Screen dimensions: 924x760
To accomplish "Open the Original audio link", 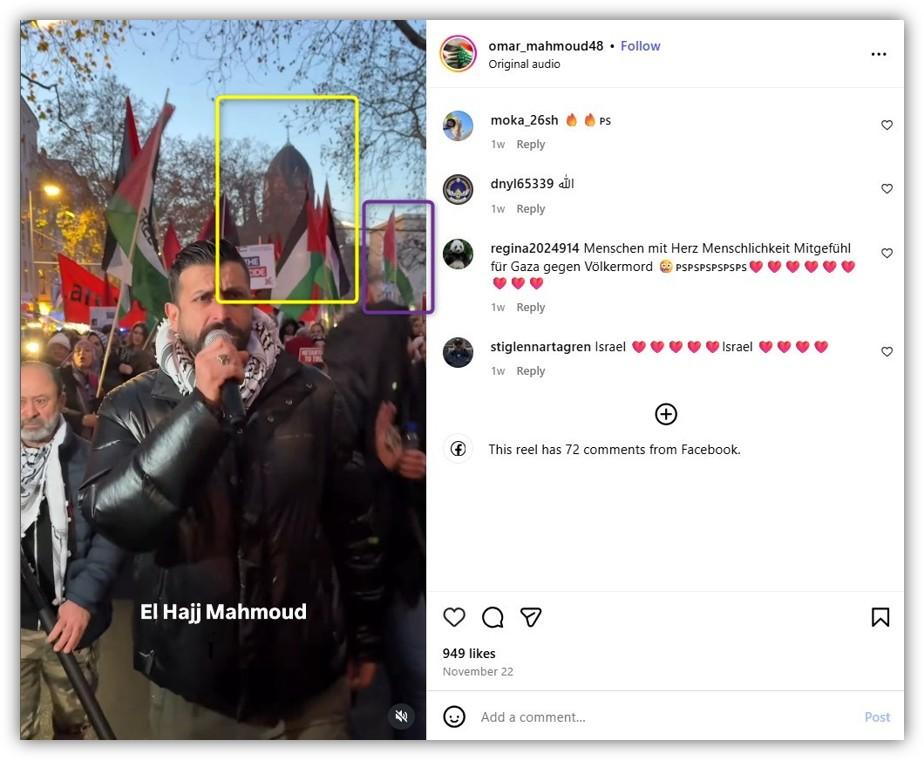I will point(524,64).
